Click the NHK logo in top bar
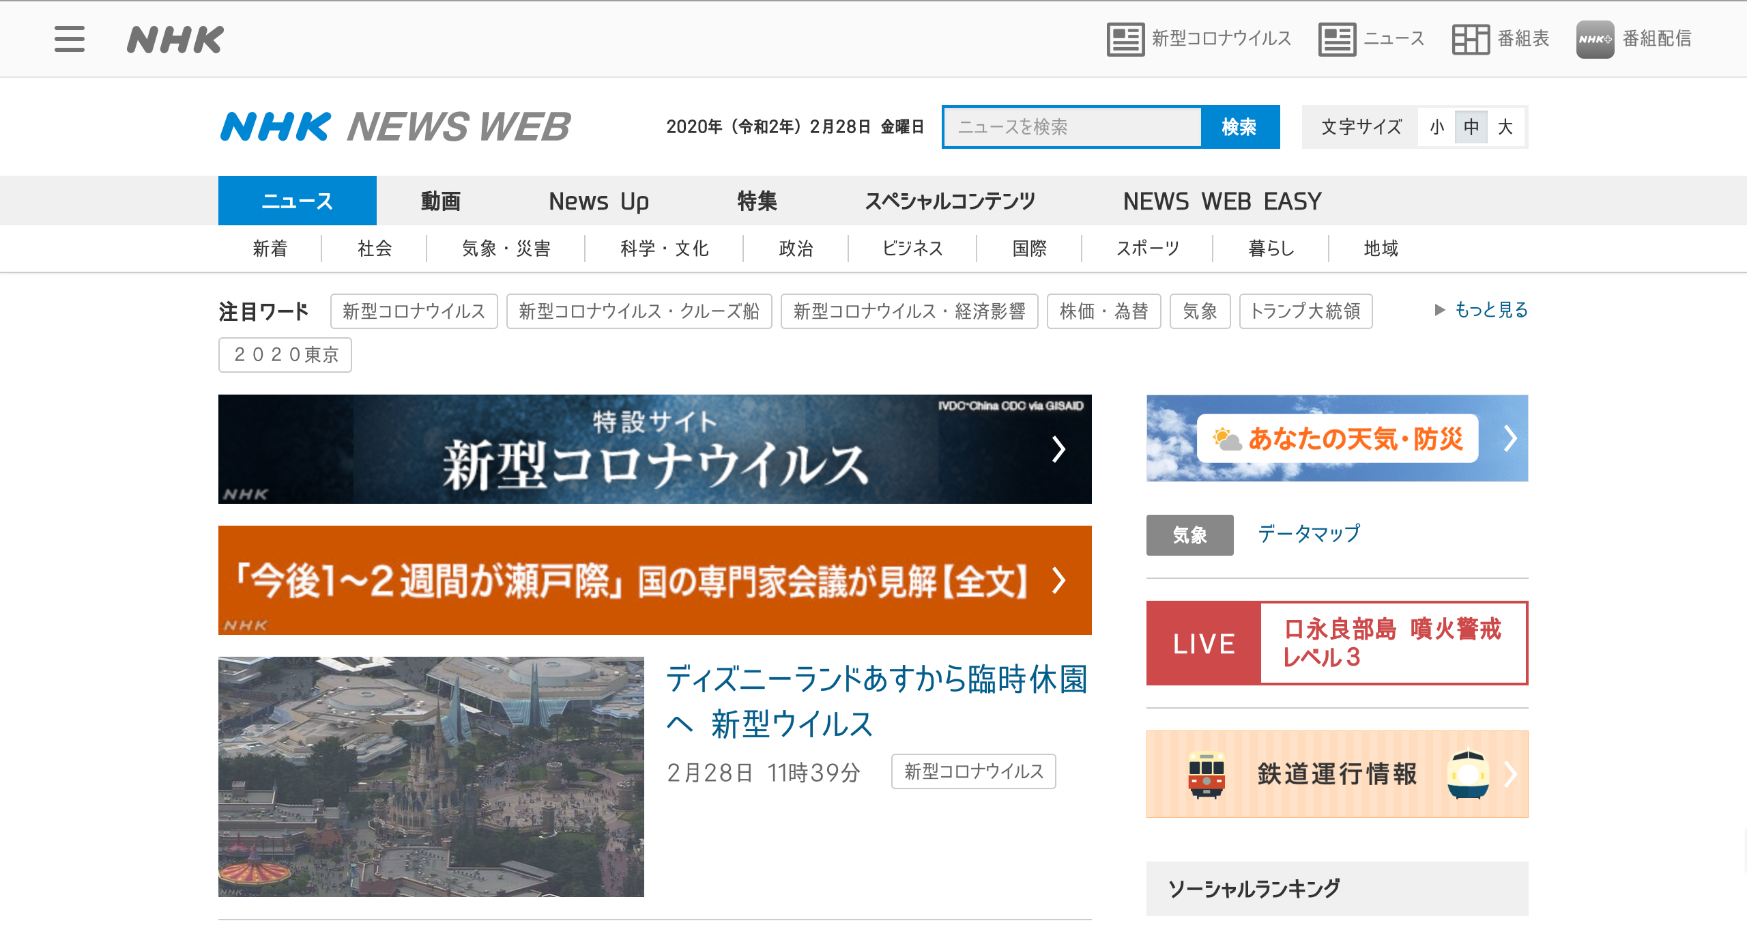1747x938 pixels. point(175,39)
